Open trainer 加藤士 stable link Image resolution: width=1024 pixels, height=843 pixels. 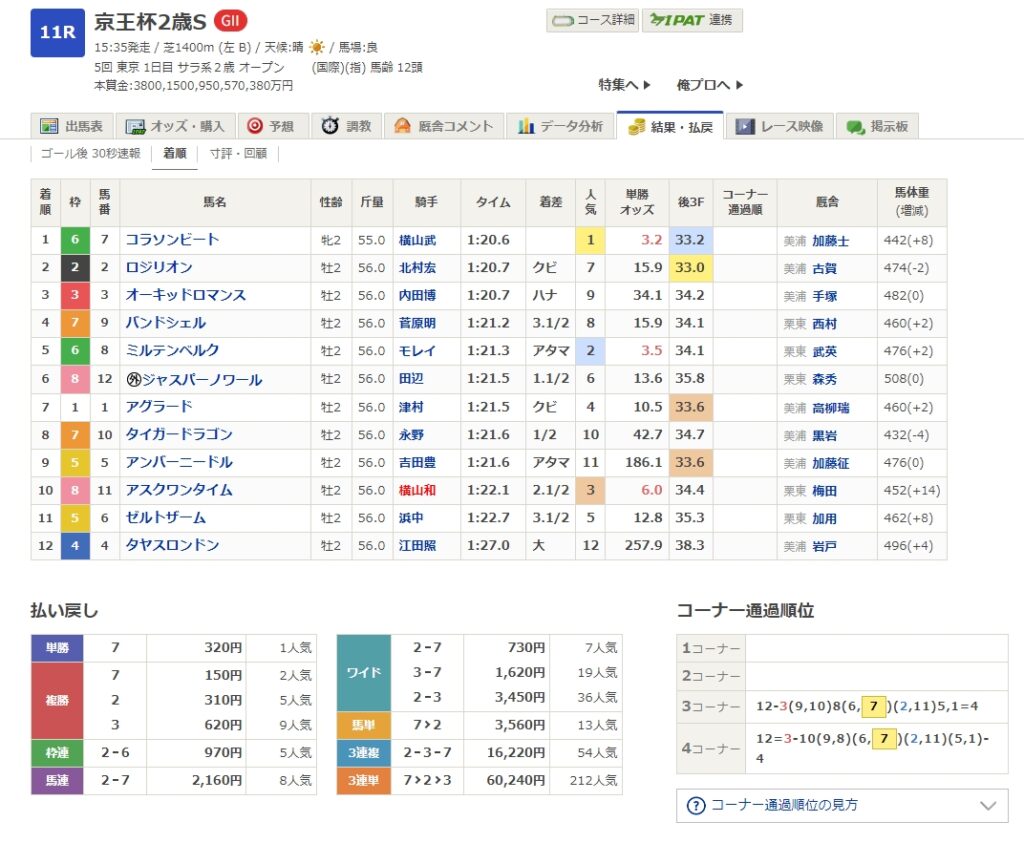coord(830,241)
